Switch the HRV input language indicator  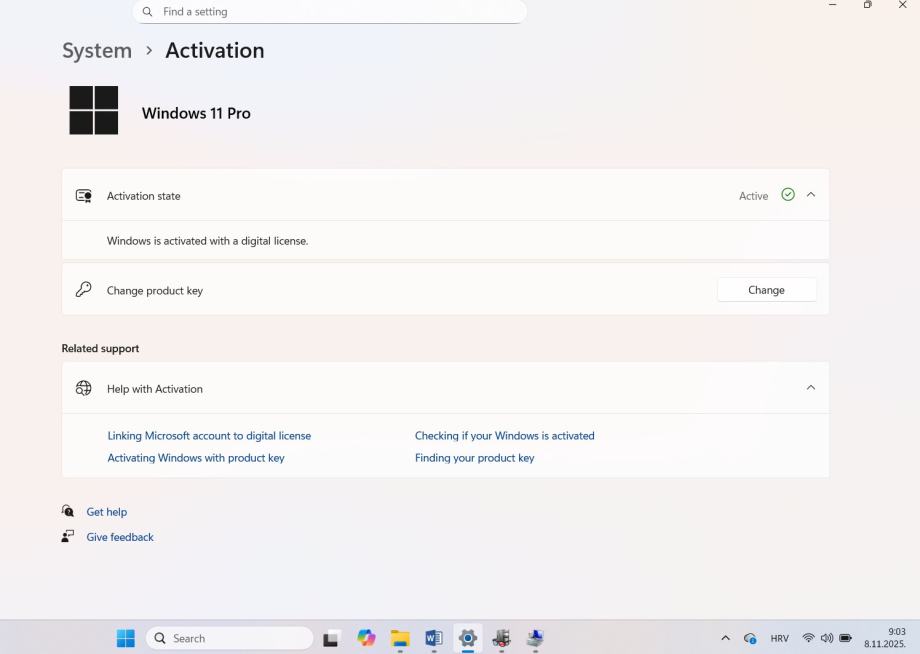[780, 638]
